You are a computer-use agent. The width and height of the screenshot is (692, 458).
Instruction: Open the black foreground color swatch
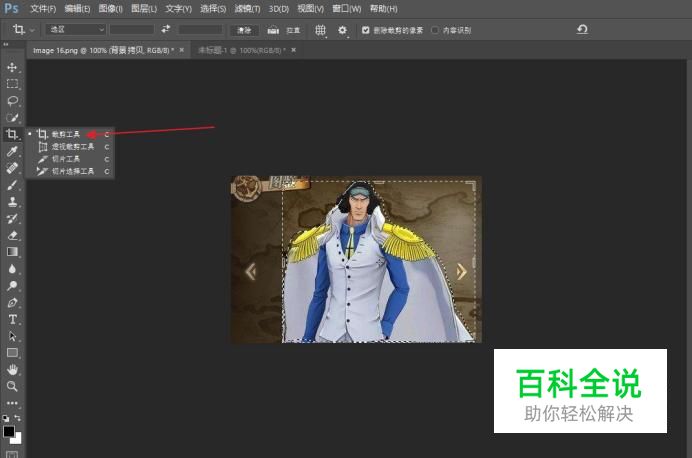[8, 431]
